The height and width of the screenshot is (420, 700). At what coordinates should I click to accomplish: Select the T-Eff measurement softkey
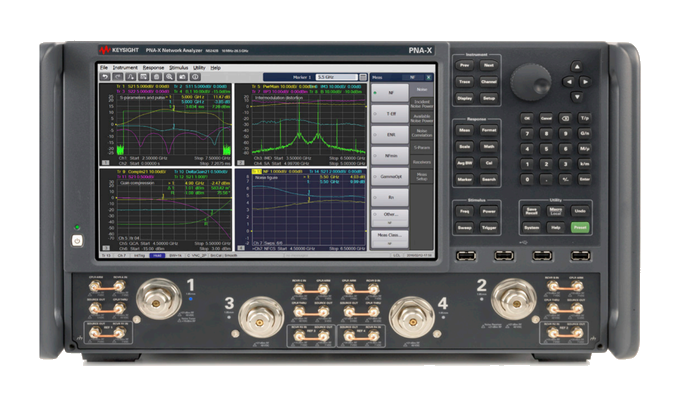390,114
